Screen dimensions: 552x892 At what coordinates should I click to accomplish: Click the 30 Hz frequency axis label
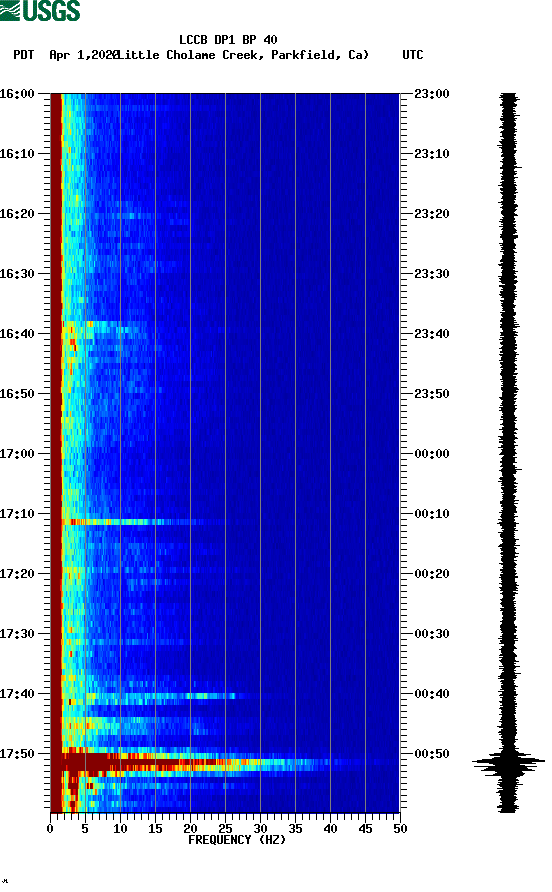(x=260, y=829)
